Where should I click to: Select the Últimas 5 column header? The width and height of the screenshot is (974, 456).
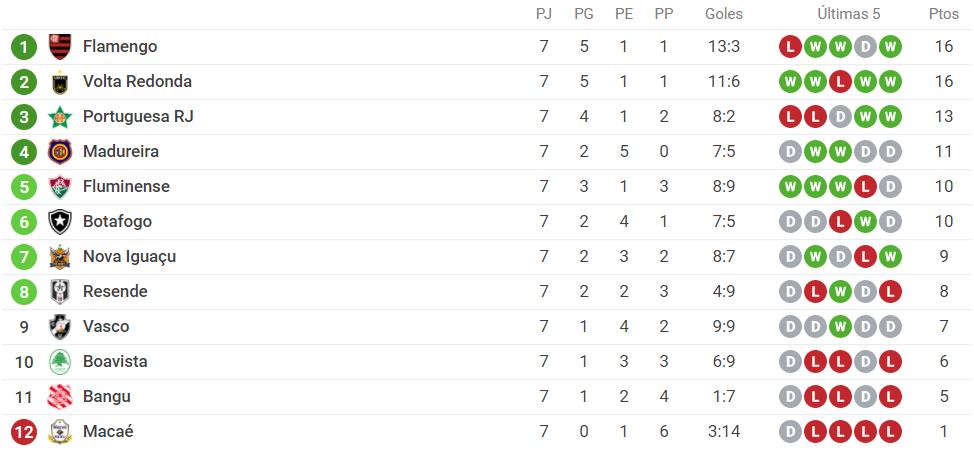849,14
